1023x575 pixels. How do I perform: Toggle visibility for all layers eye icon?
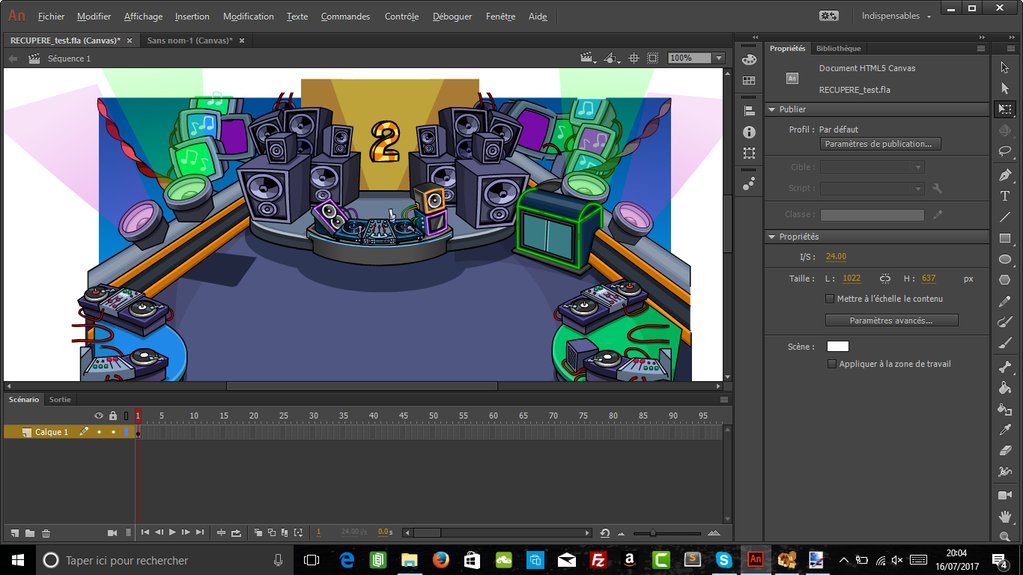click(x=99, y=416)
